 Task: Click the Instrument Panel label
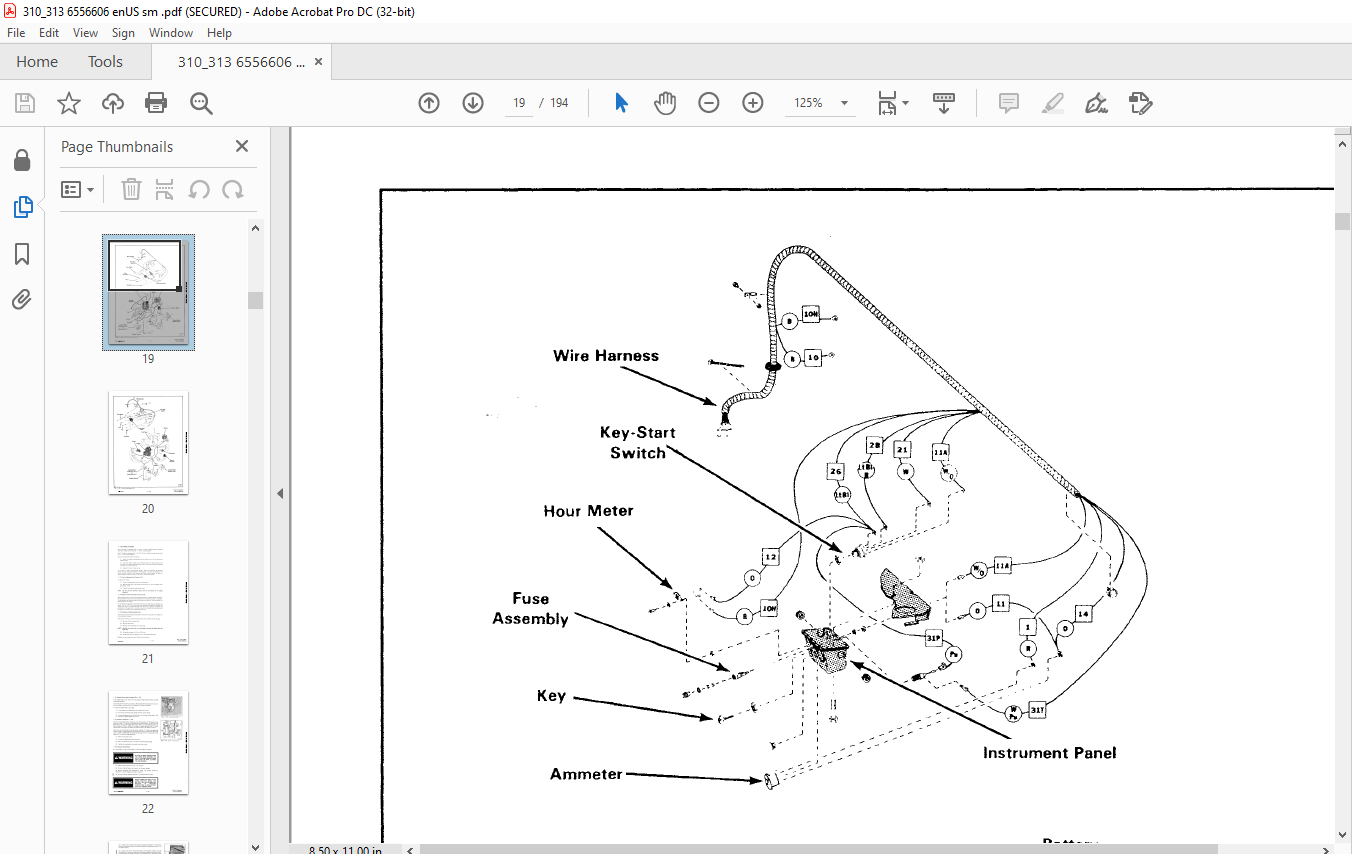(1049, 753)
